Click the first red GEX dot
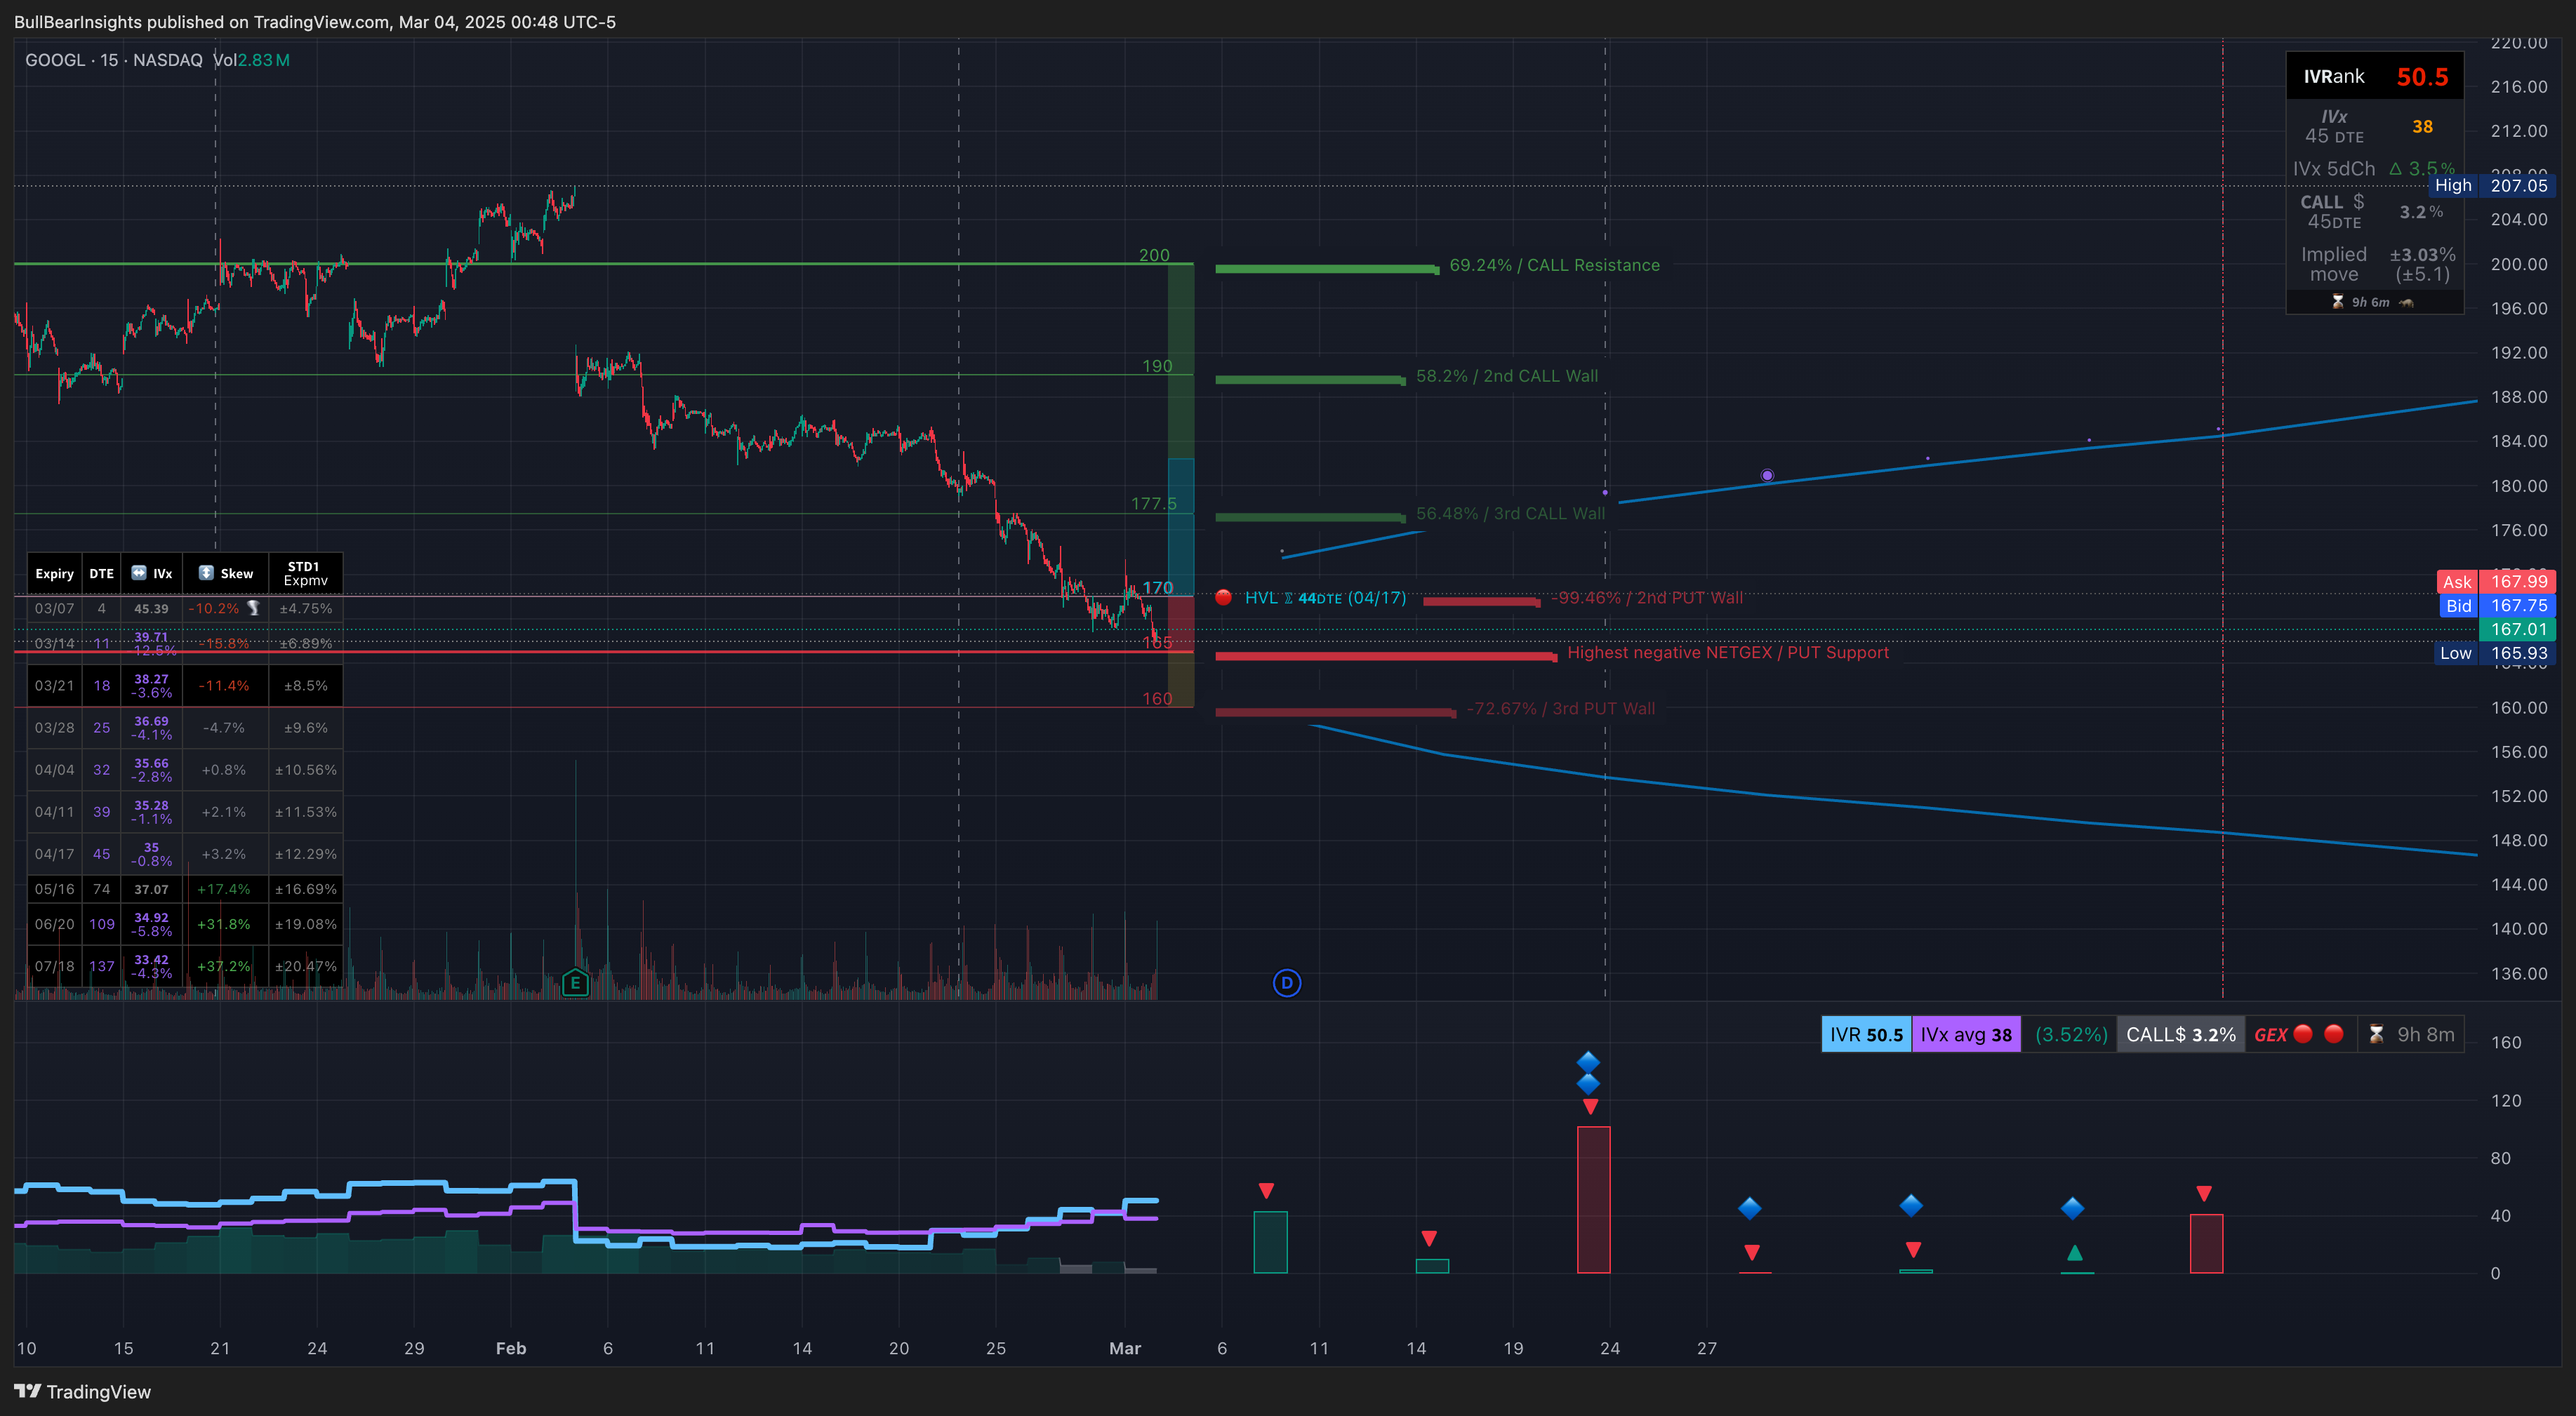The image size is (2576, 1416). (2303, 1034)
